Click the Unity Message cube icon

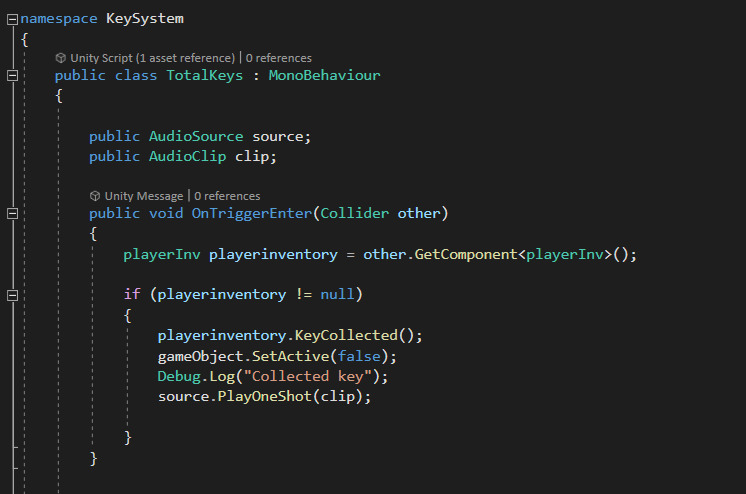click(x=95, y=196)
